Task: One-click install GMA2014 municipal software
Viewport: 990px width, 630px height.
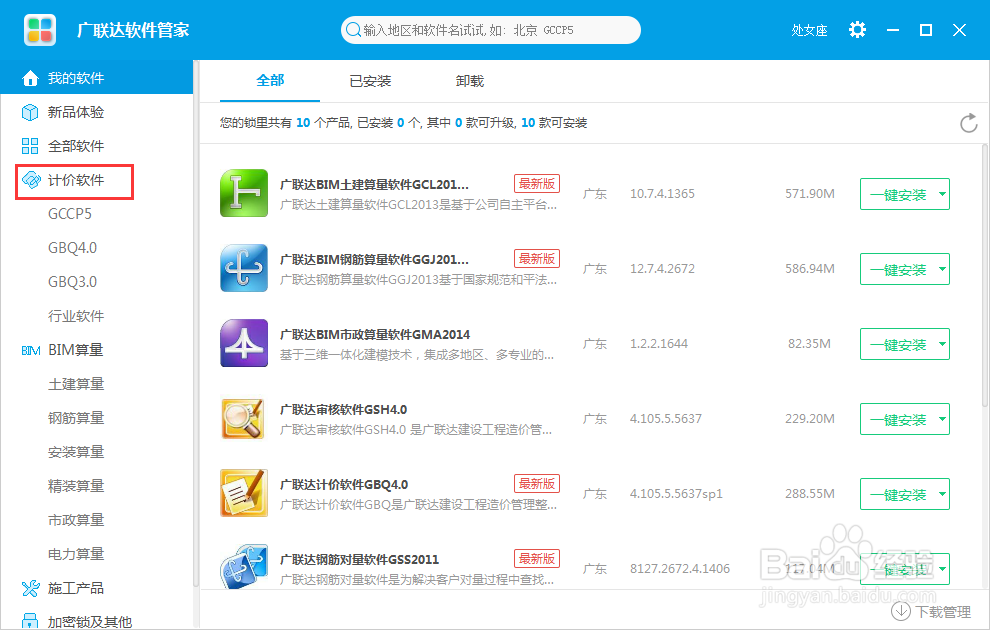Action: (897, 345)
